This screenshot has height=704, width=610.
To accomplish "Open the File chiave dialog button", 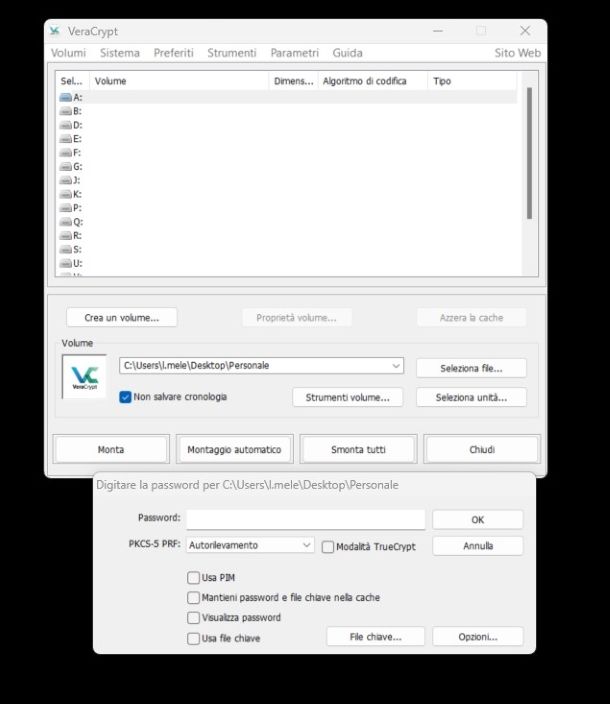I will pos(375,637).
